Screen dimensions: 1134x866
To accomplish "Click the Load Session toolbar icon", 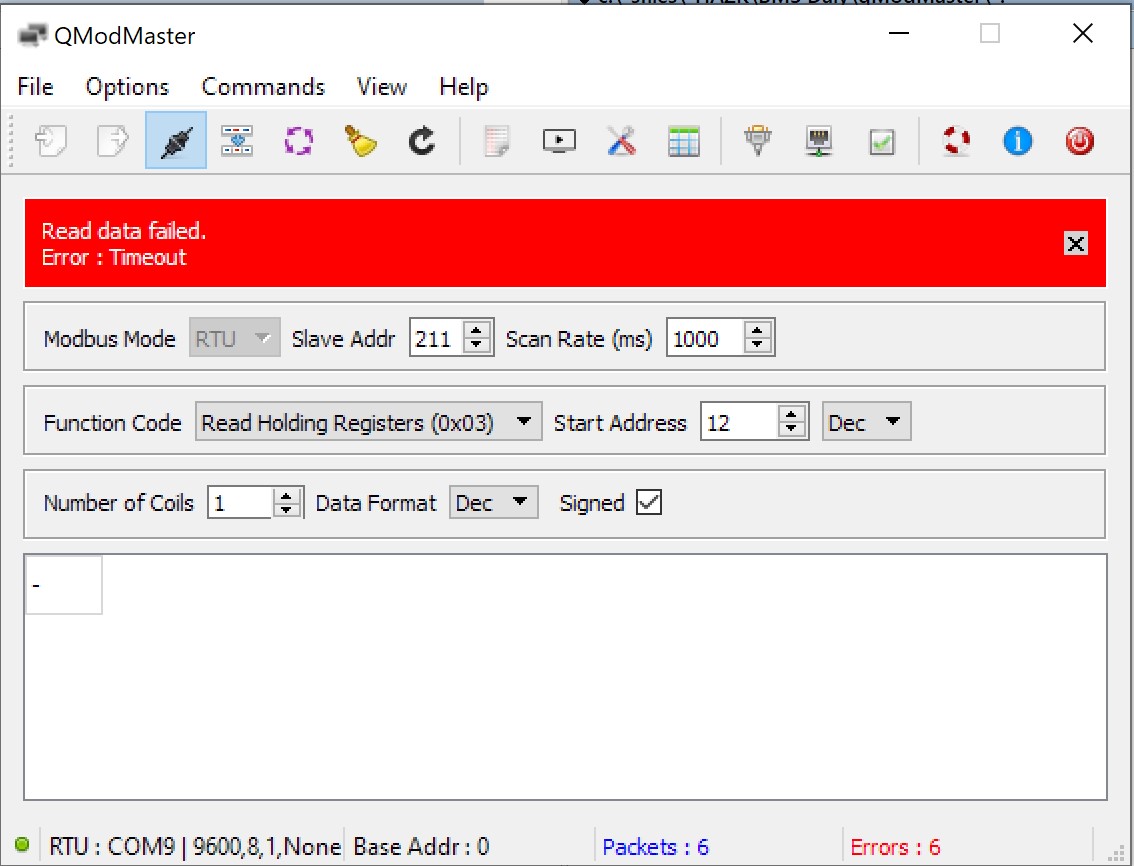I will pyautogui.click(x=51, y=140).
